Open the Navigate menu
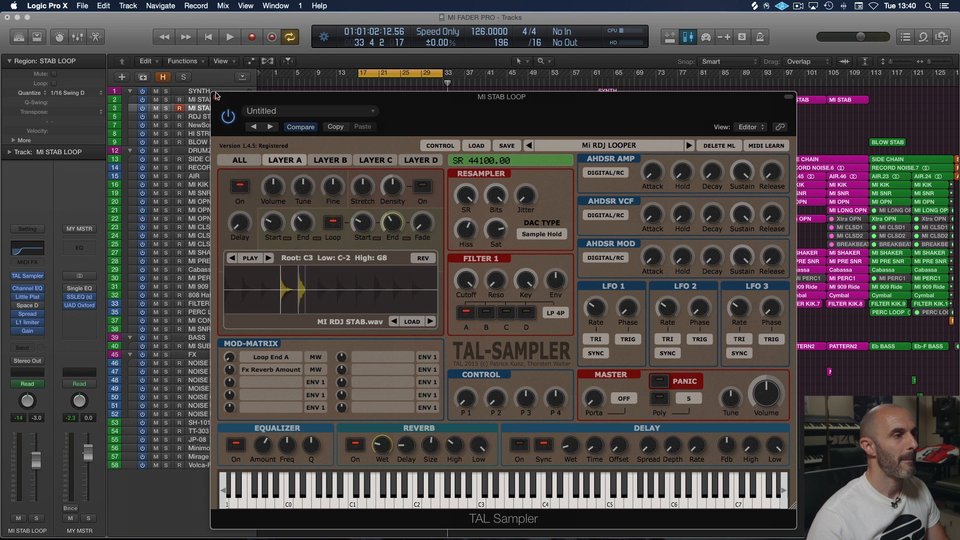Viewport: 960px width, 540px height. [x=160, y=6]
